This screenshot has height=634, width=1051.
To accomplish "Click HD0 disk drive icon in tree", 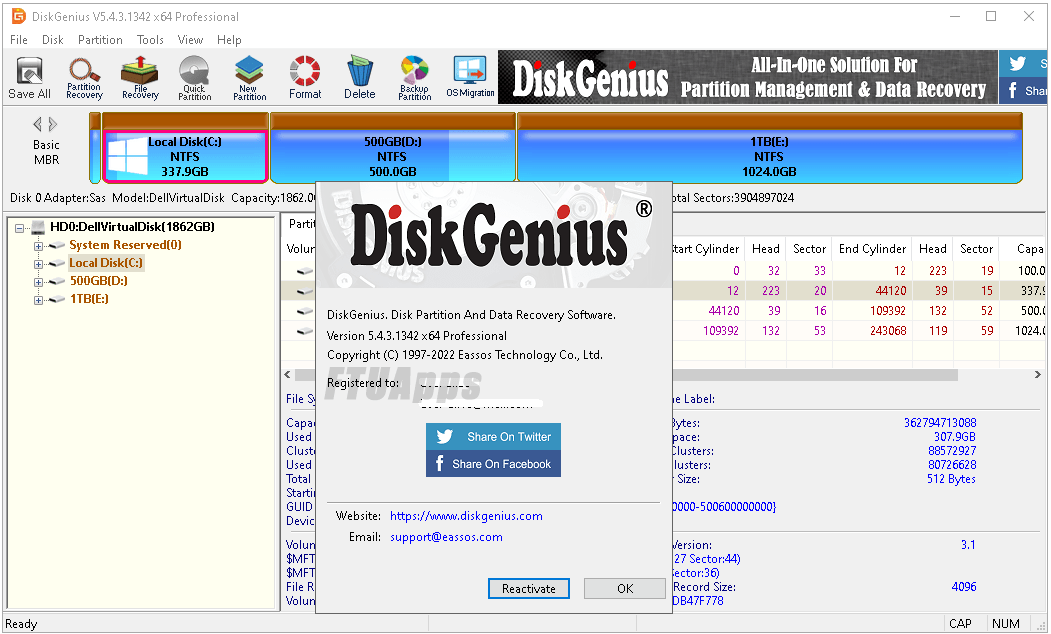I will coord(38,227).
